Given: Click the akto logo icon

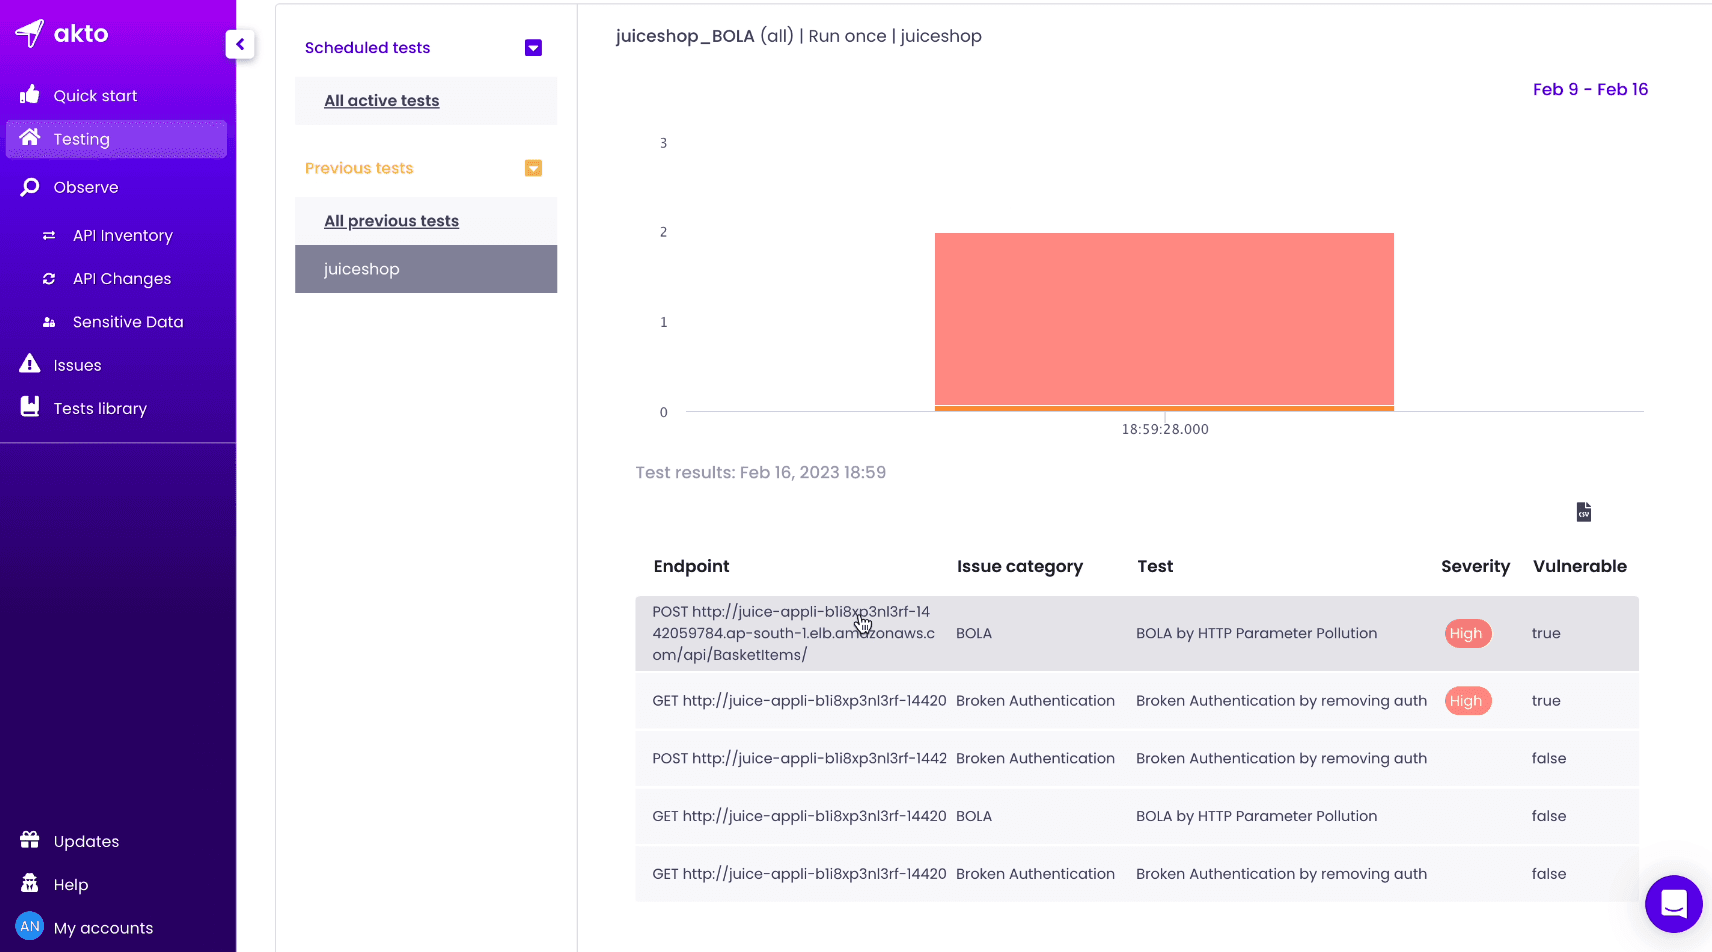Looking at the screenshot, I should tap(30, 33).
